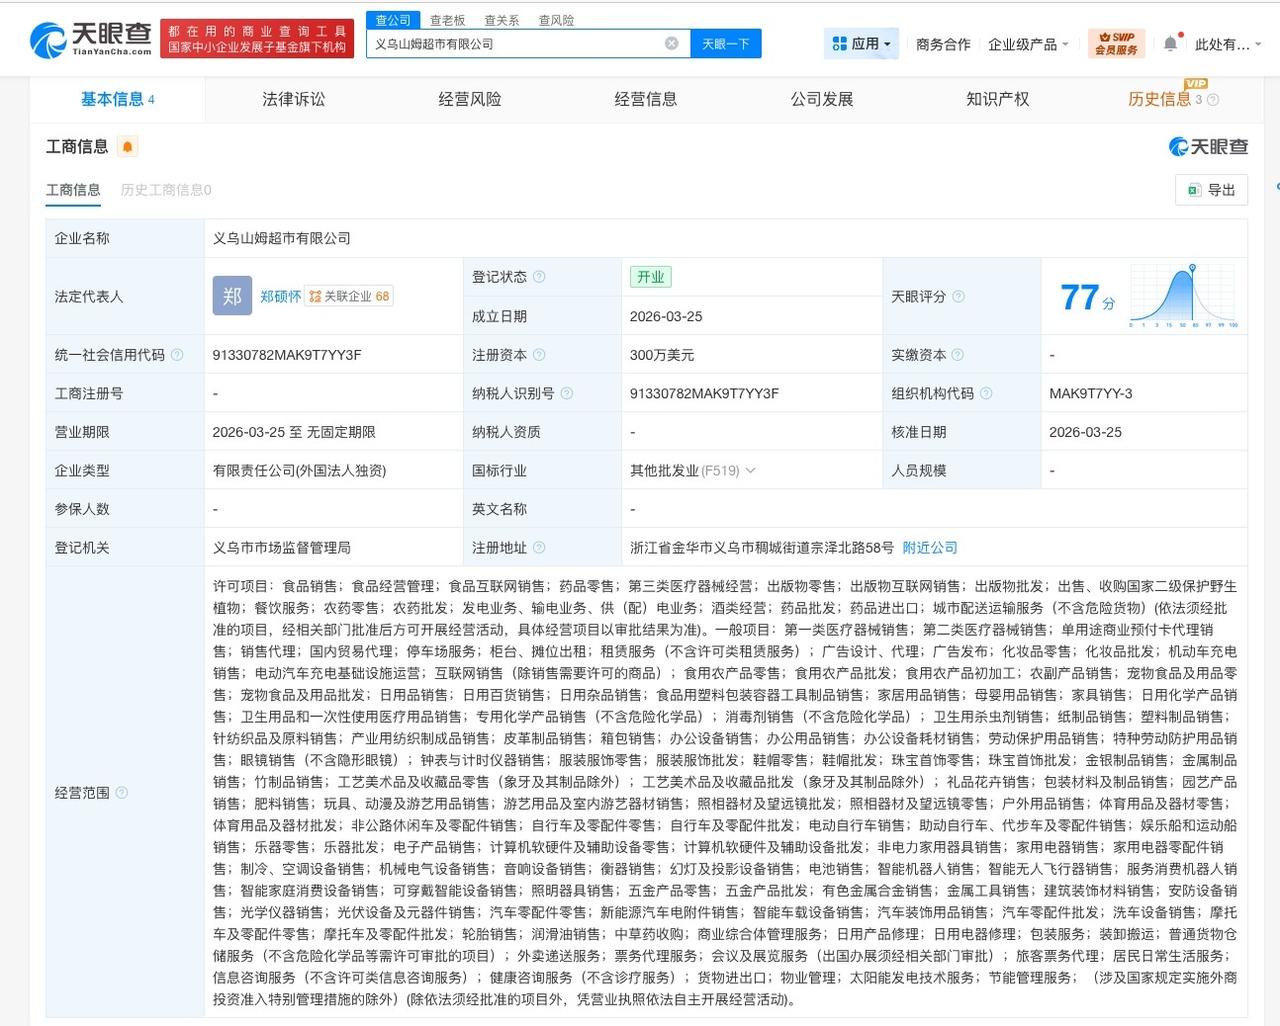The width and height of the screenshot is (1280, 1026).
Task: Click the 应用 apps grid icon
Action: click(x=842, y=43)
